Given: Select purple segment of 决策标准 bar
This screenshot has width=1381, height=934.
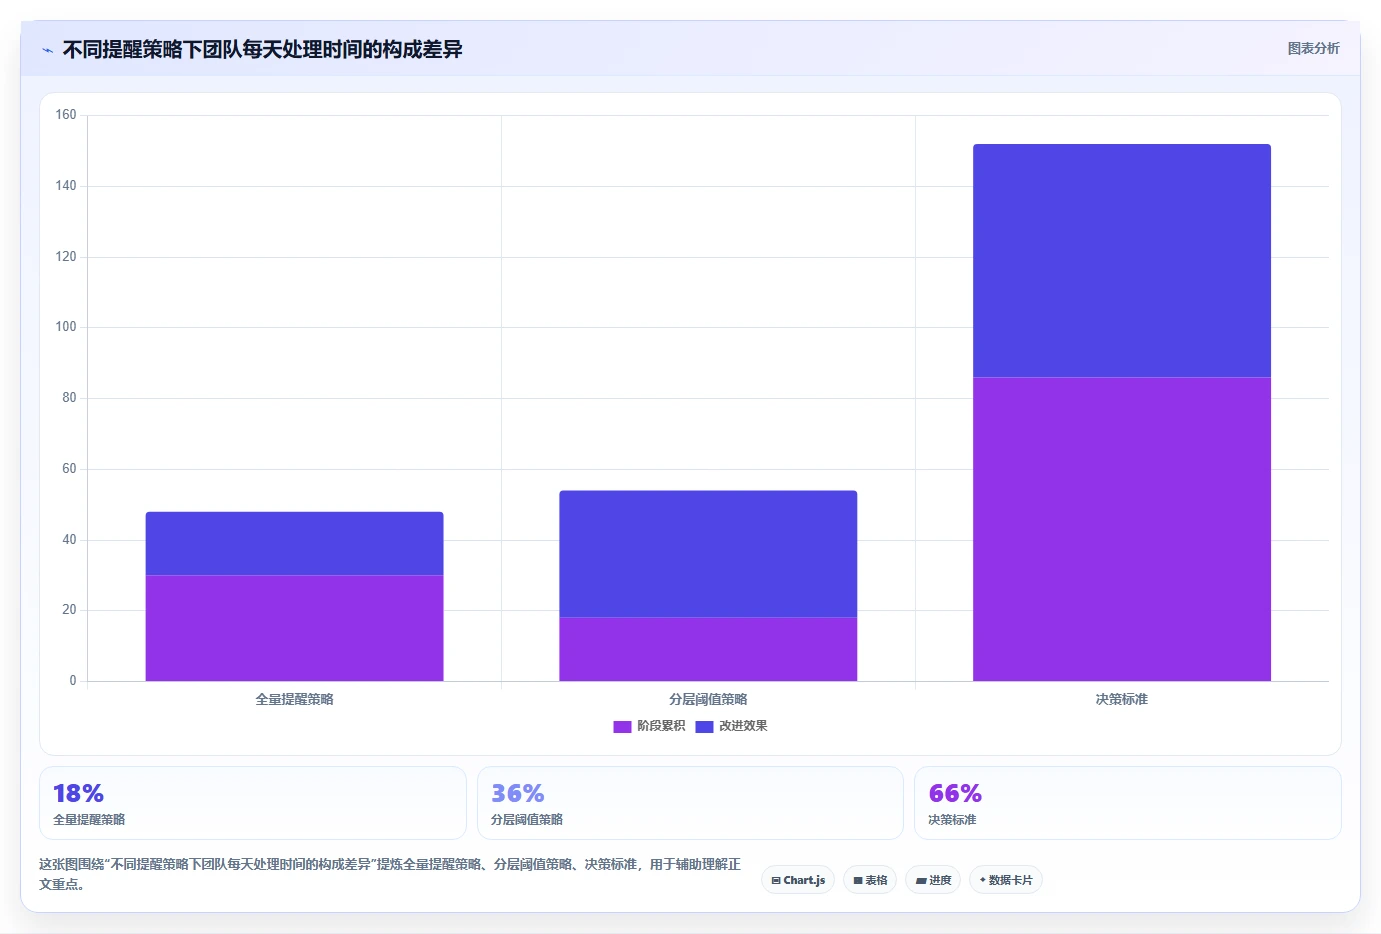Looking at the screenshot, I should pyautogui.click(x=1122, y=529).
